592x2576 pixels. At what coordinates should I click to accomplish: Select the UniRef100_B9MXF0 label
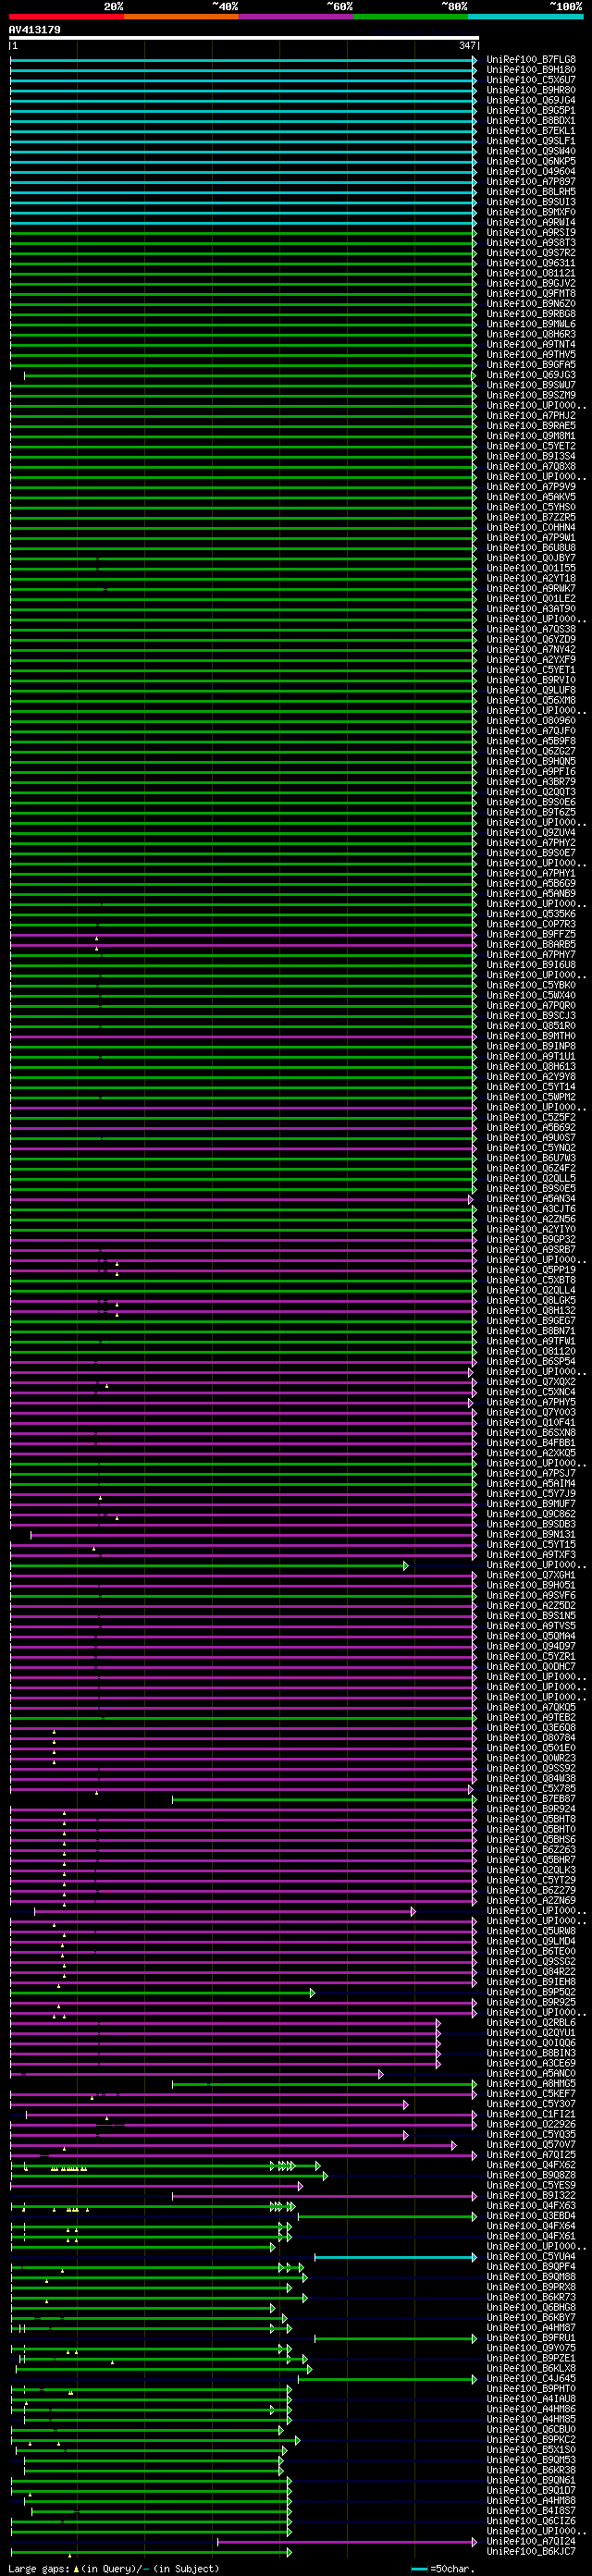coord(531,212)
